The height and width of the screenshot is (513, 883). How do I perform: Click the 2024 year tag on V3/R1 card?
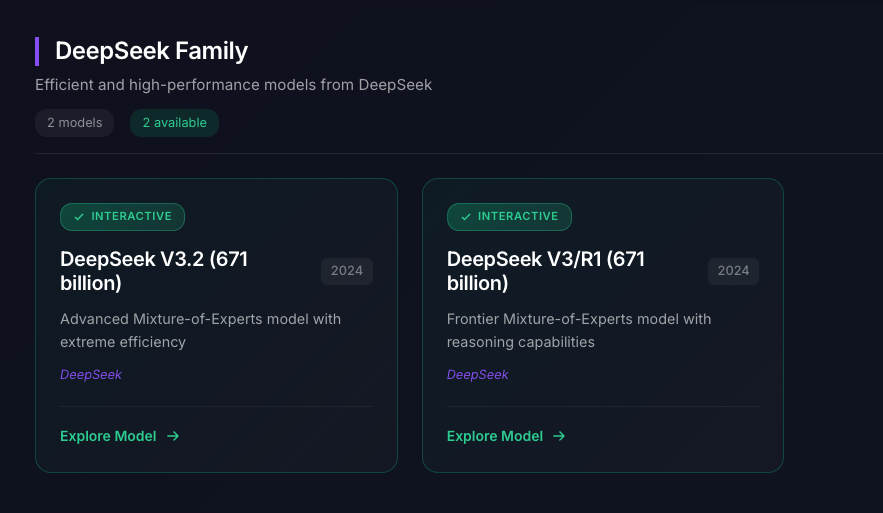point(733,271)
